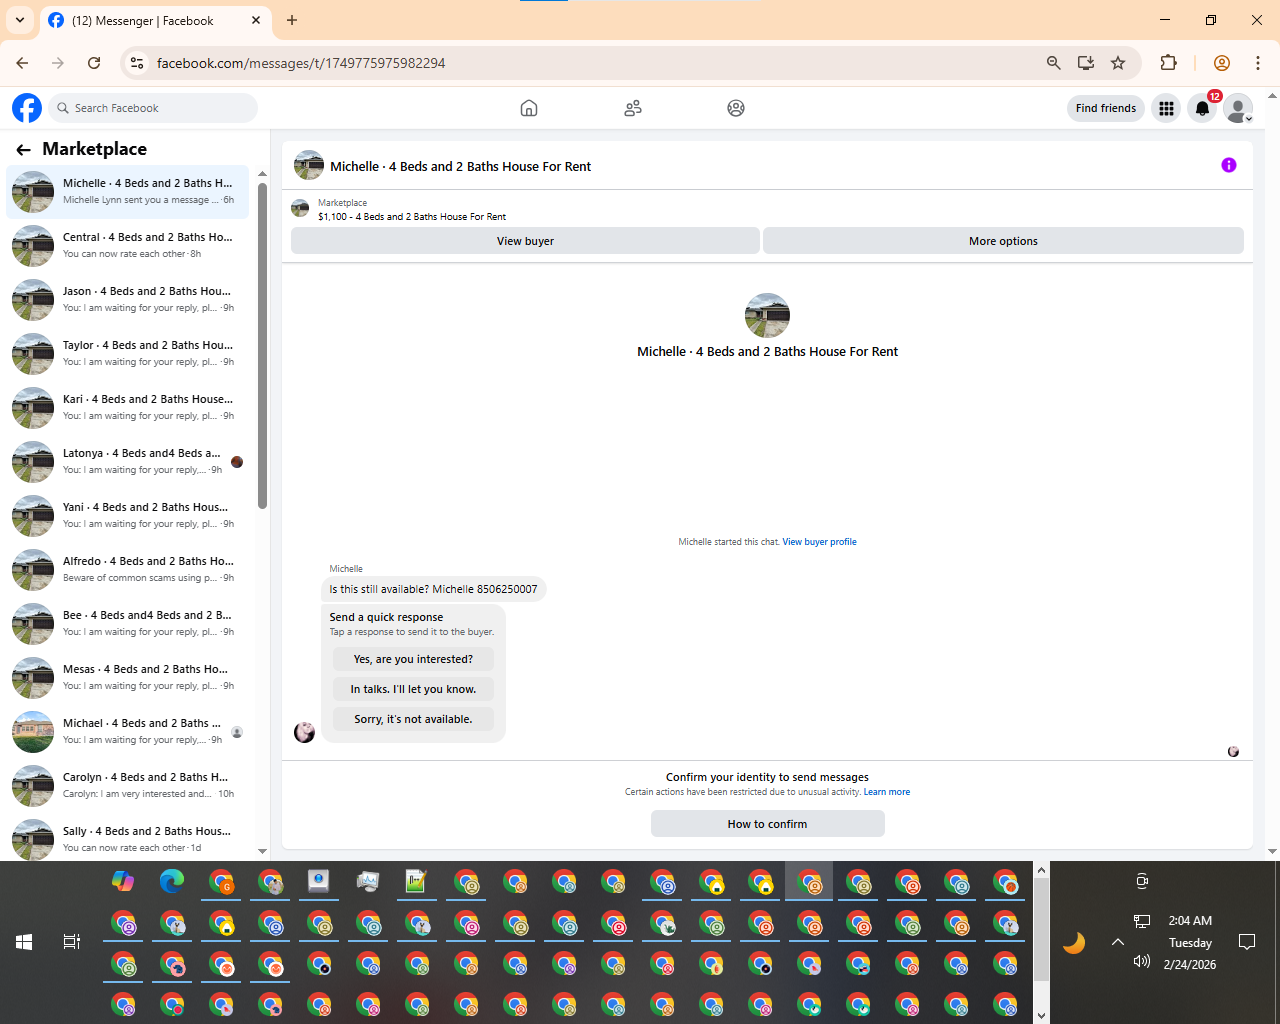
Task: Send quick response 'Yes, are you interested?'
Action: 413,659
